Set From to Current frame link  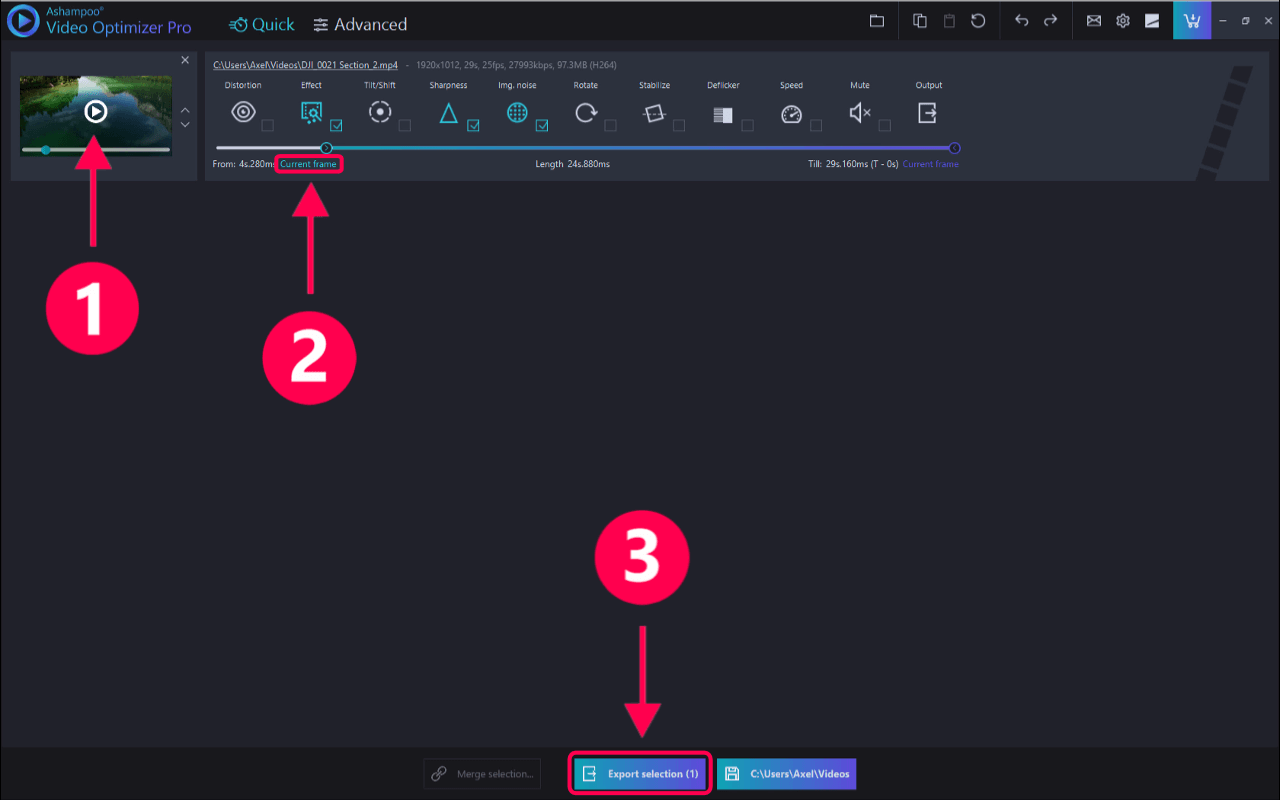click(308, 164)
